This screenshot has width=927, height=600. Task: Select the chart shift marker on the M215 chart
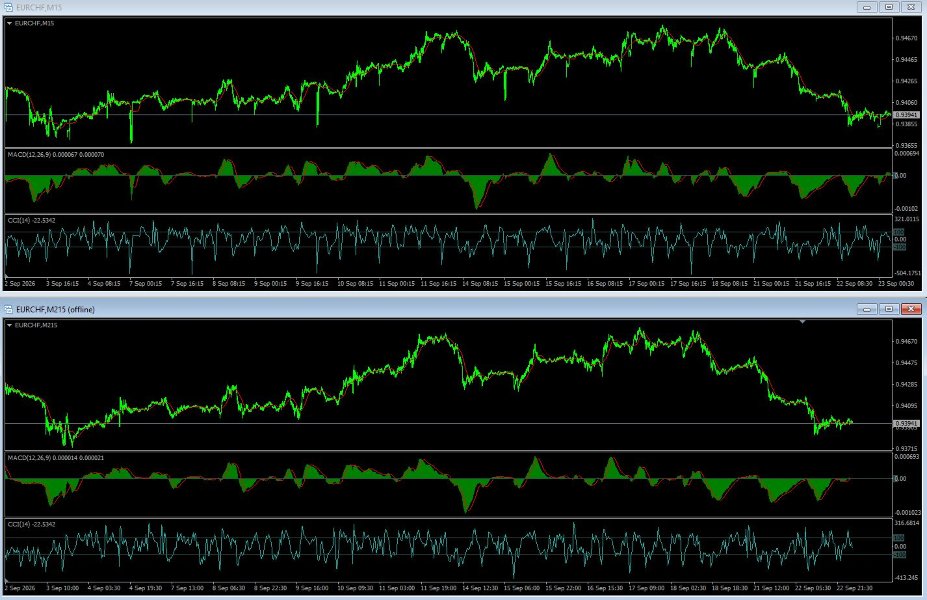(802, 322)
